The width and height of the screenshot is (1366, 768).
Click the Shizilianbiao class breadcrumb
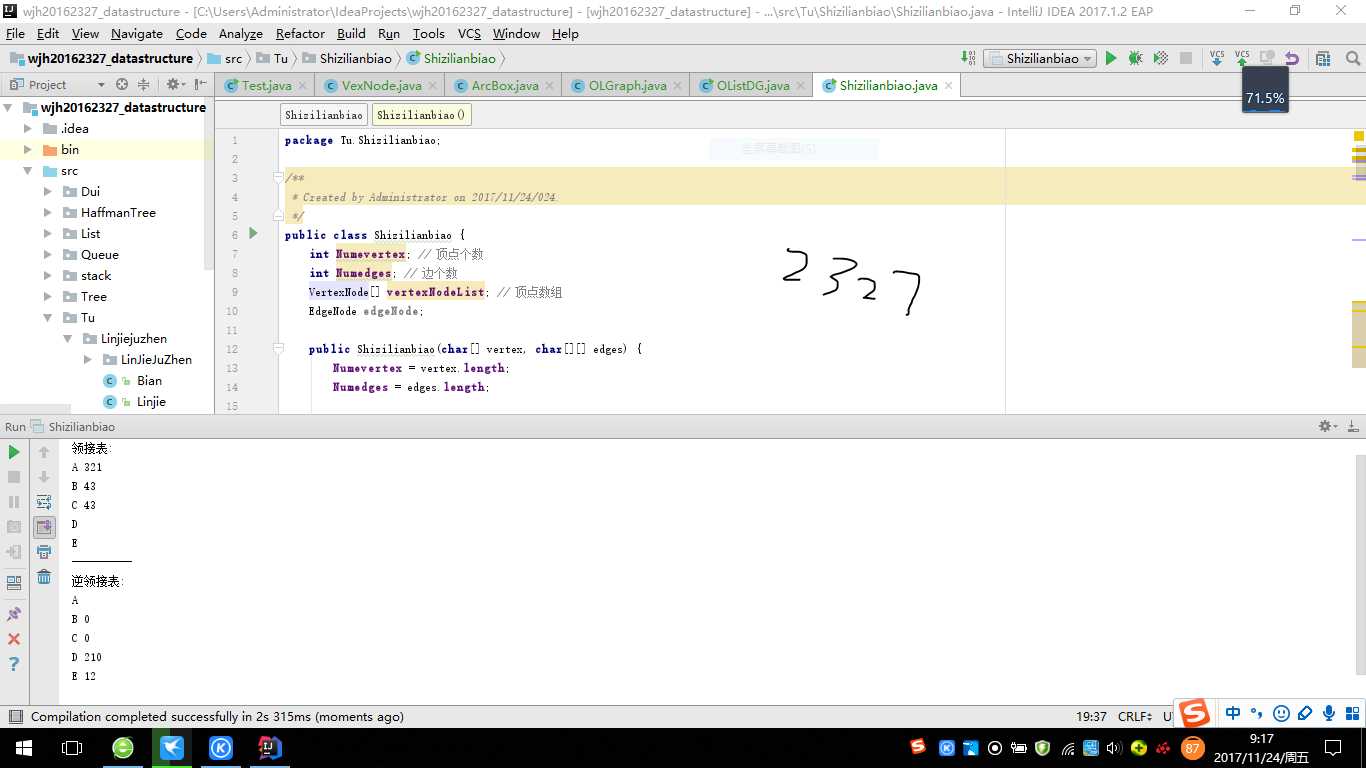pos(324,115)
